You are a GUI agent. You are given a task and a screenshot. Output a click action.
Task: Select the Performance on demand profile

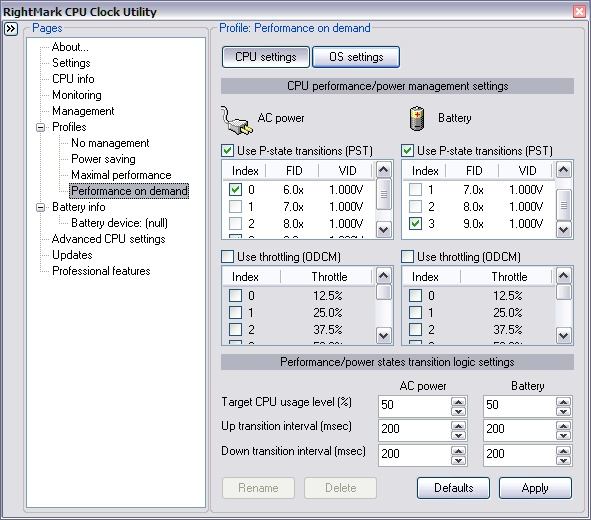tap(129, 191)
